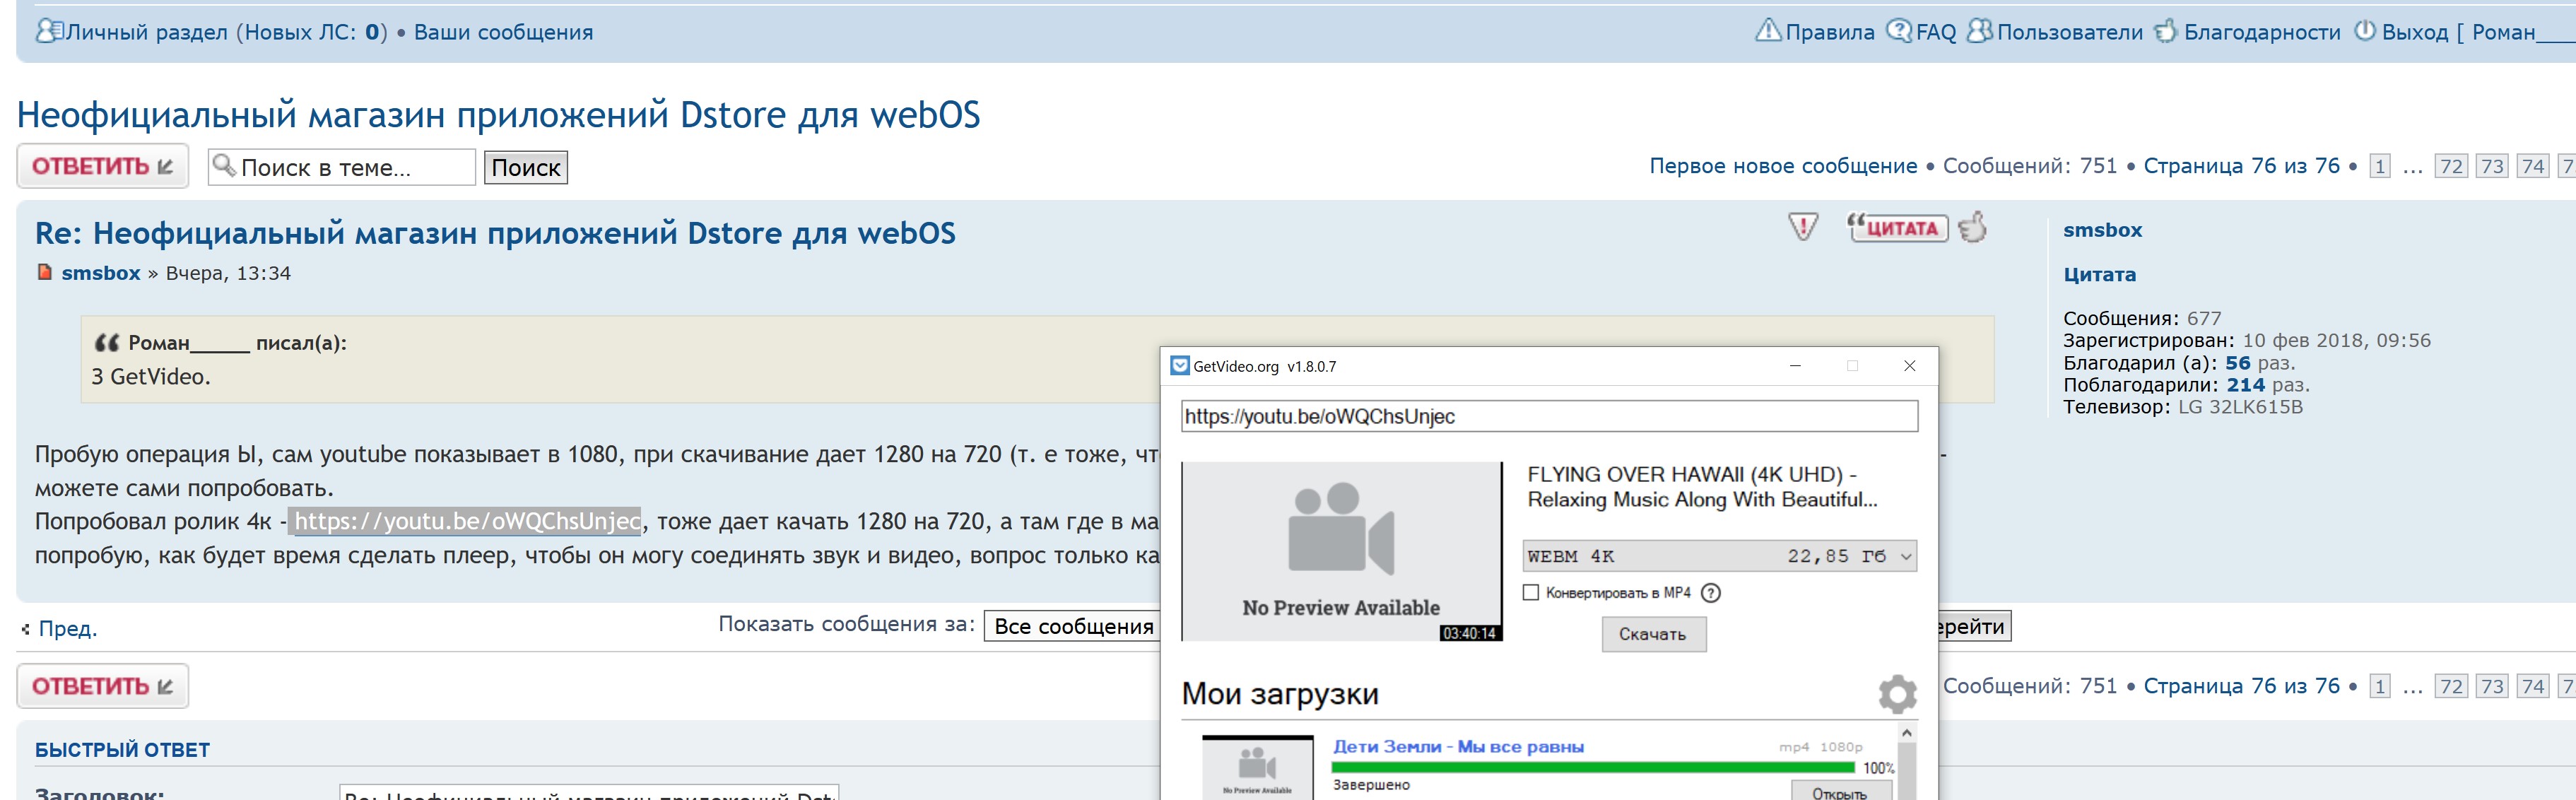Open Пользователи menu item

(2069, 32)
